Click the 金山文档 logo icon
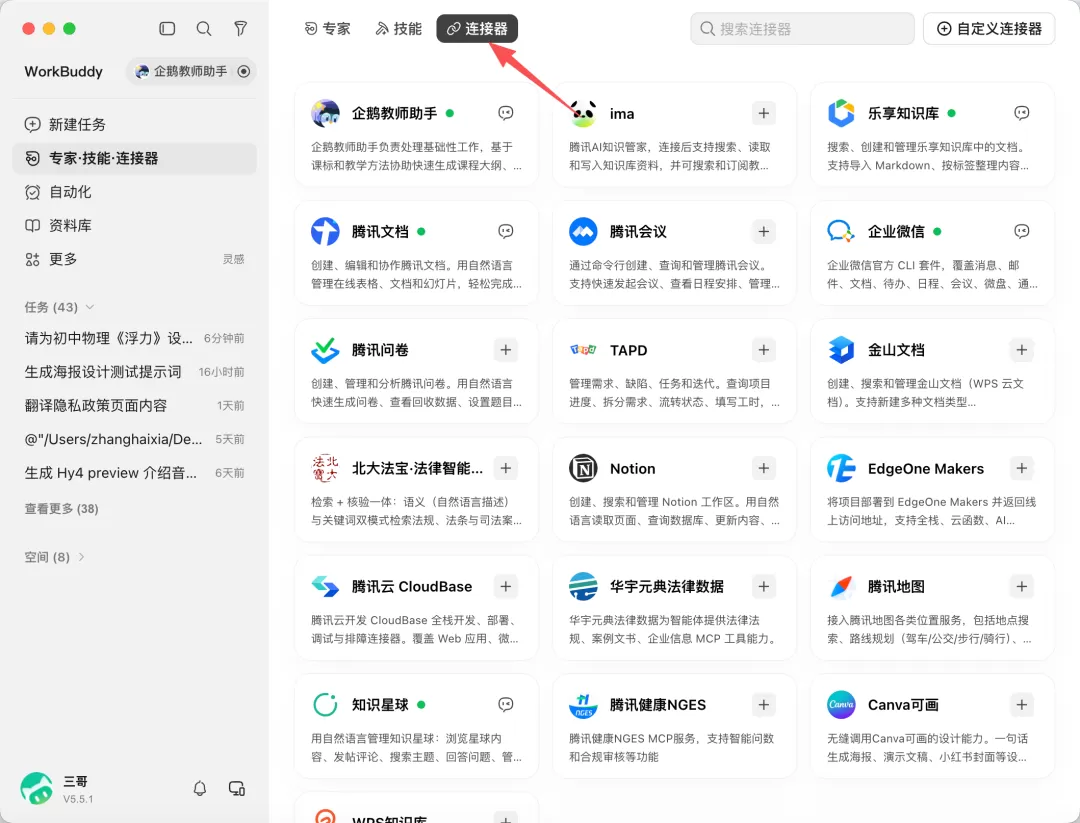The image size is (1080, 823). click(841, 350)
